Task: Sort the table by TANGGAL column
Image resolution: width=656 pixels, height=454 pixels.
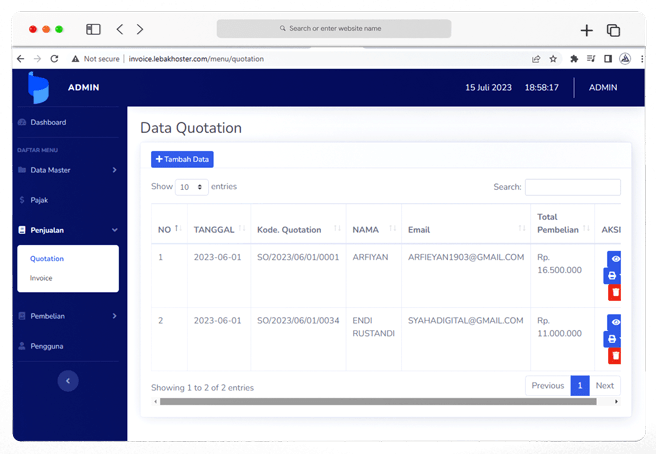Action: click(x=219, y=229)
